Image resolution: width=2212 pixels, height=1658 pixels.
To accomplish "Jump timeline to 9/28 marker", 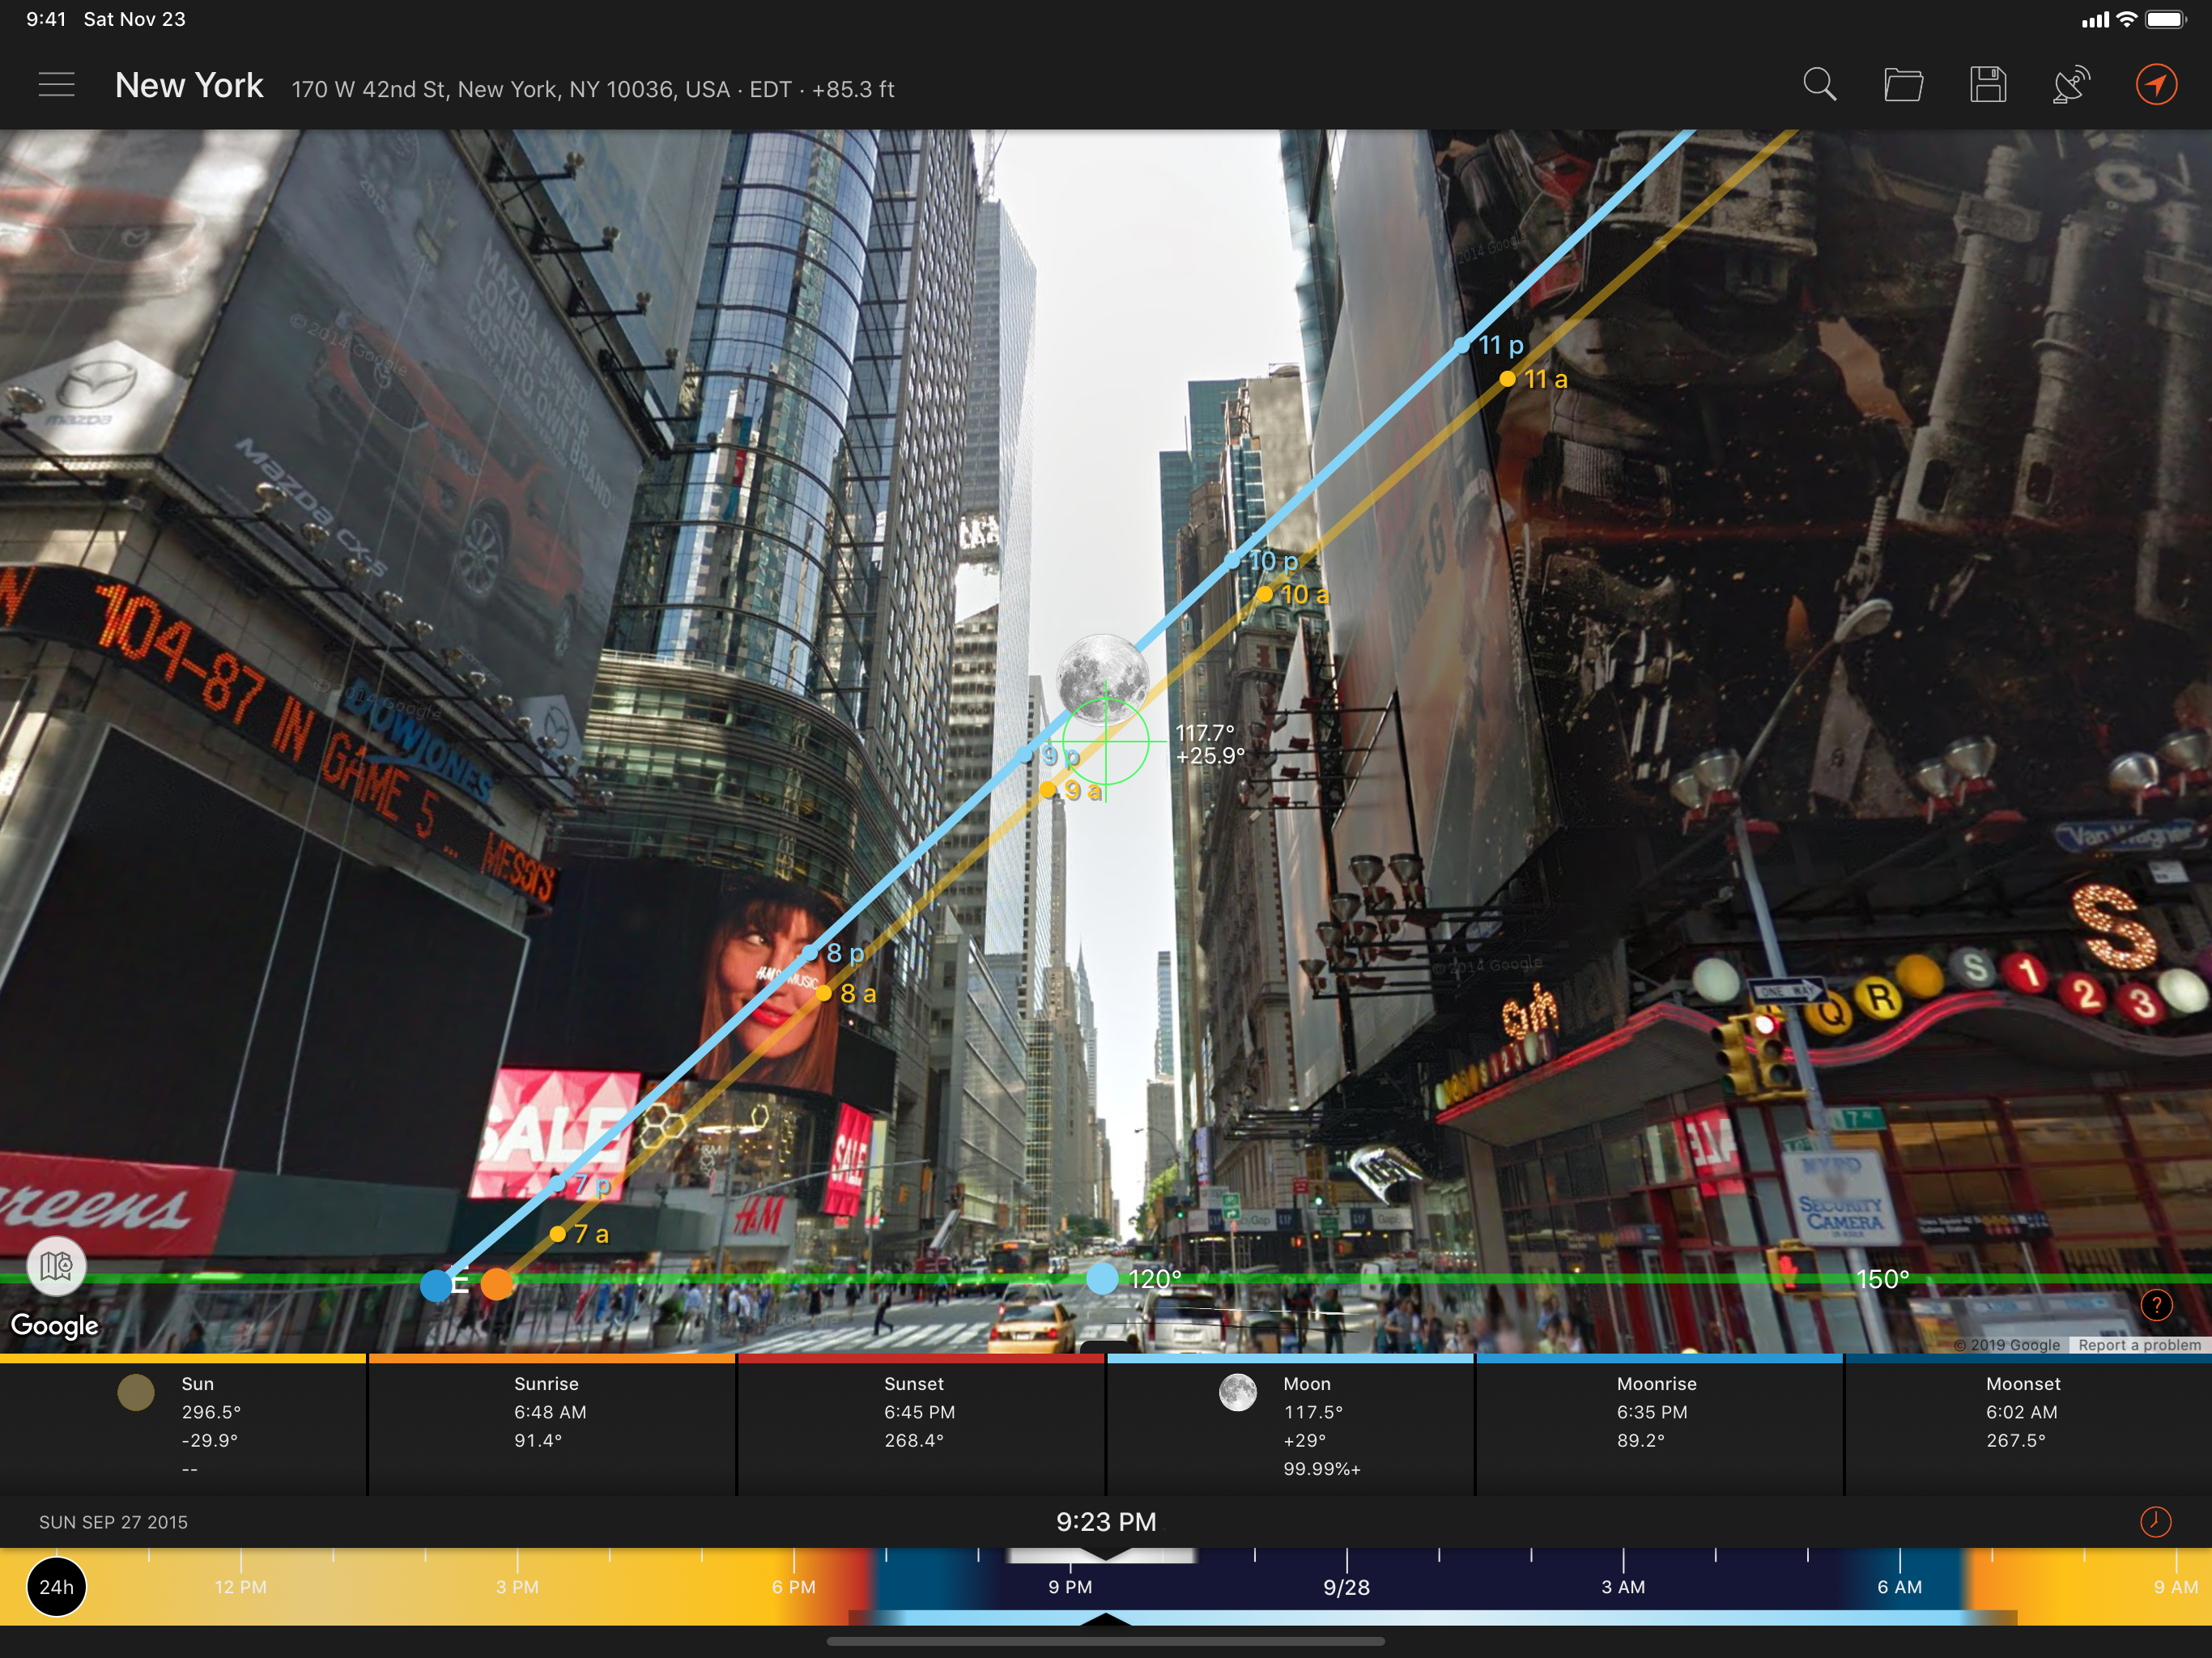I will (1346, 1587).
